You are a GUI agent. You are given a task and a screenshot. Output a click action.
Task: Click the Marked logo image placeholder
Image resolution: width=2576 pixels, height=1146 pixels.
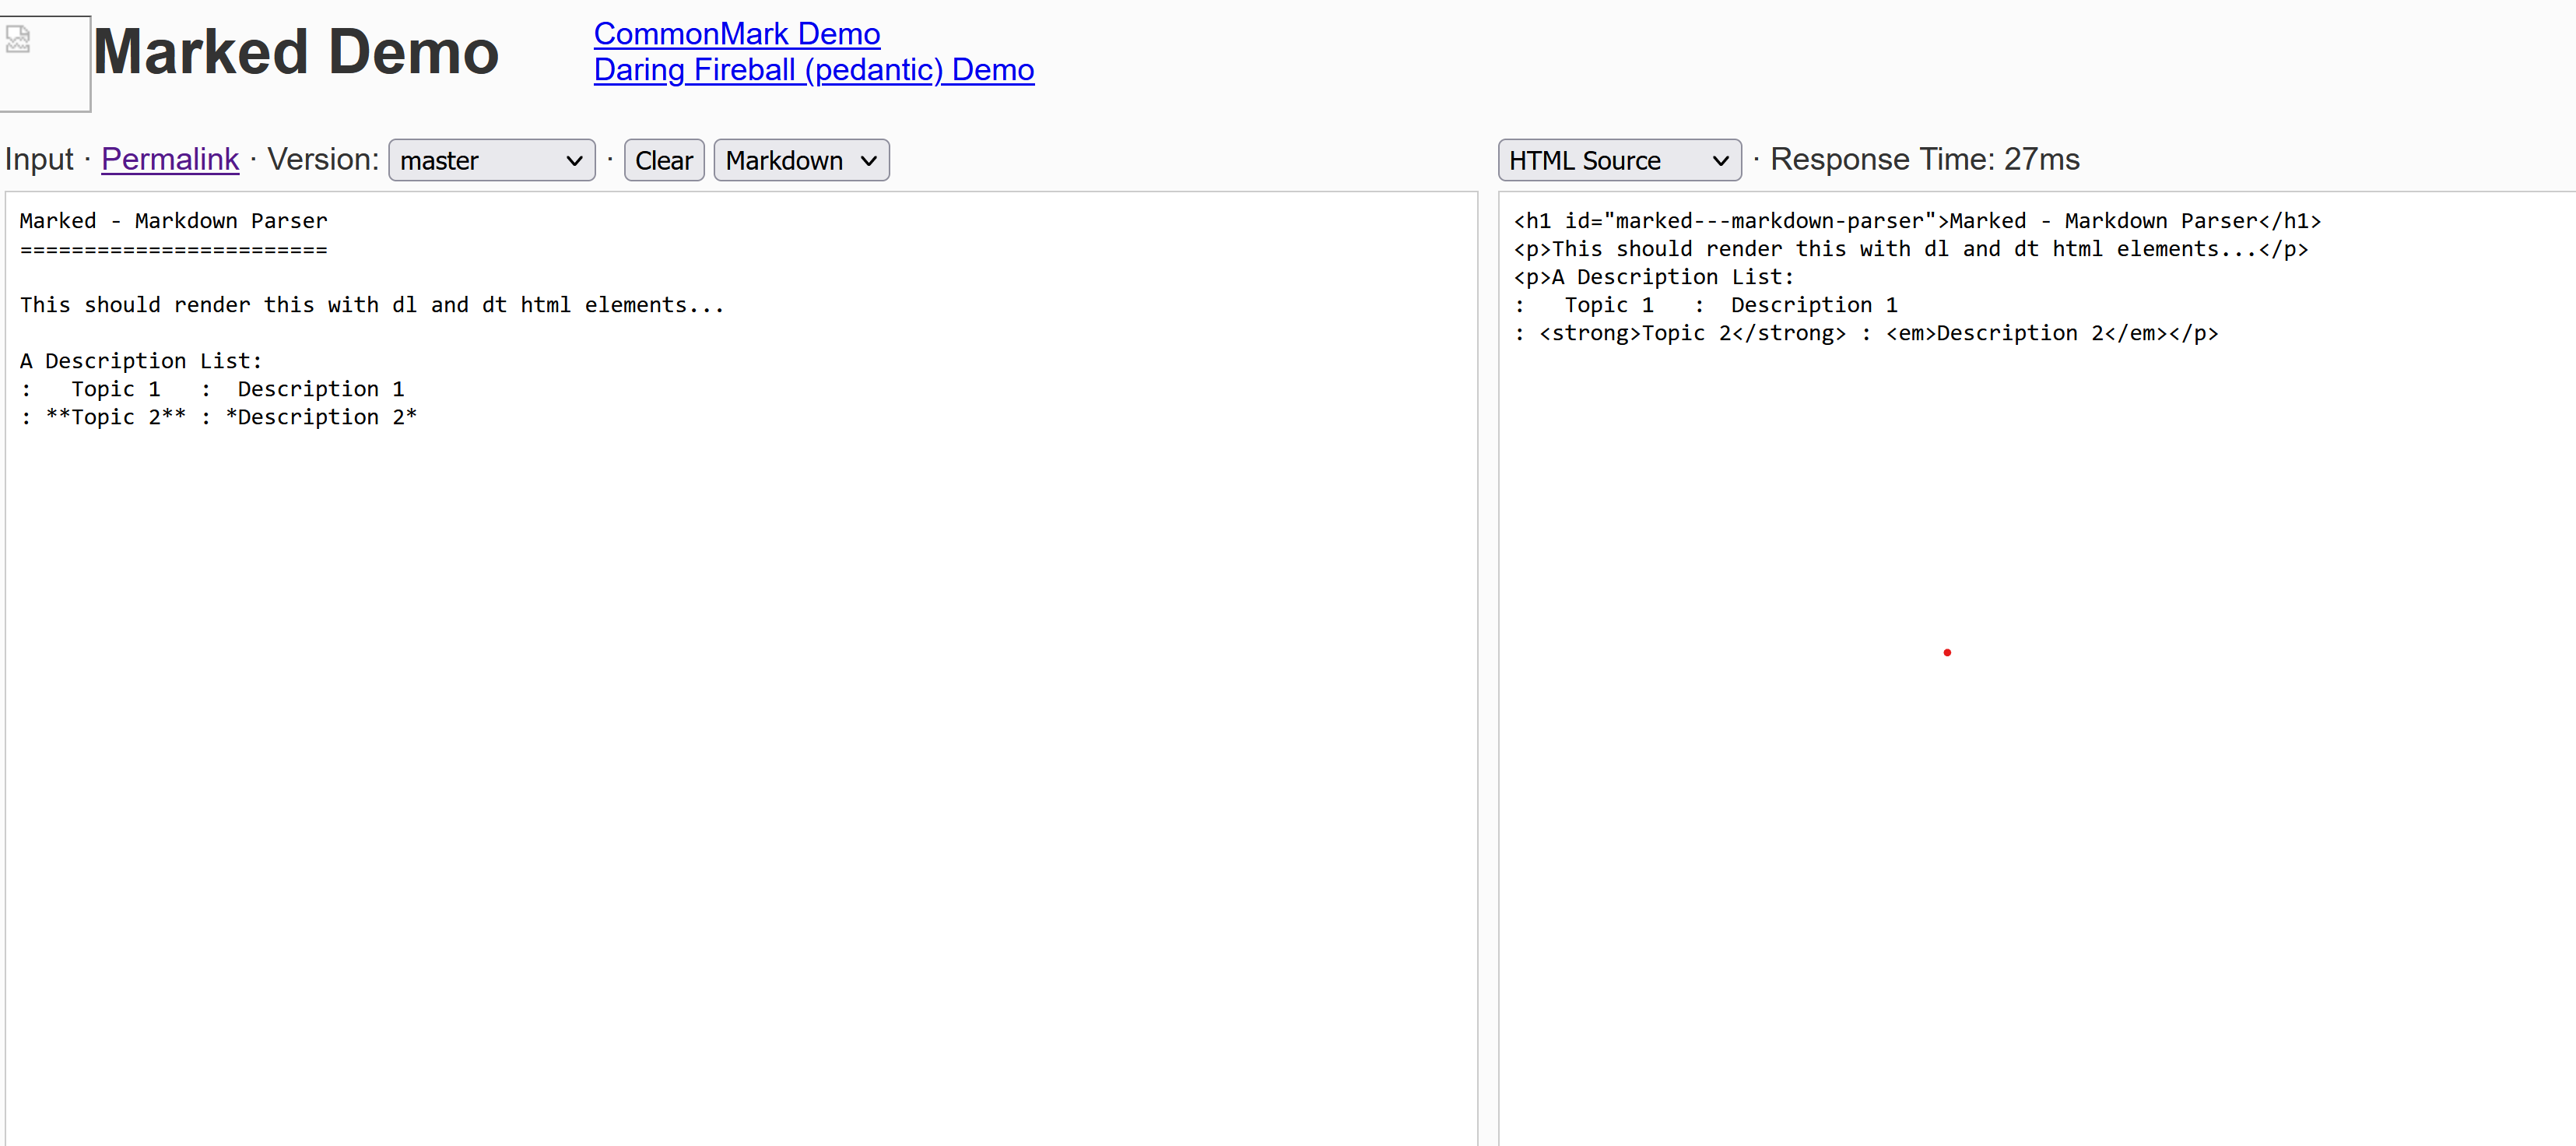coord(45,63)
